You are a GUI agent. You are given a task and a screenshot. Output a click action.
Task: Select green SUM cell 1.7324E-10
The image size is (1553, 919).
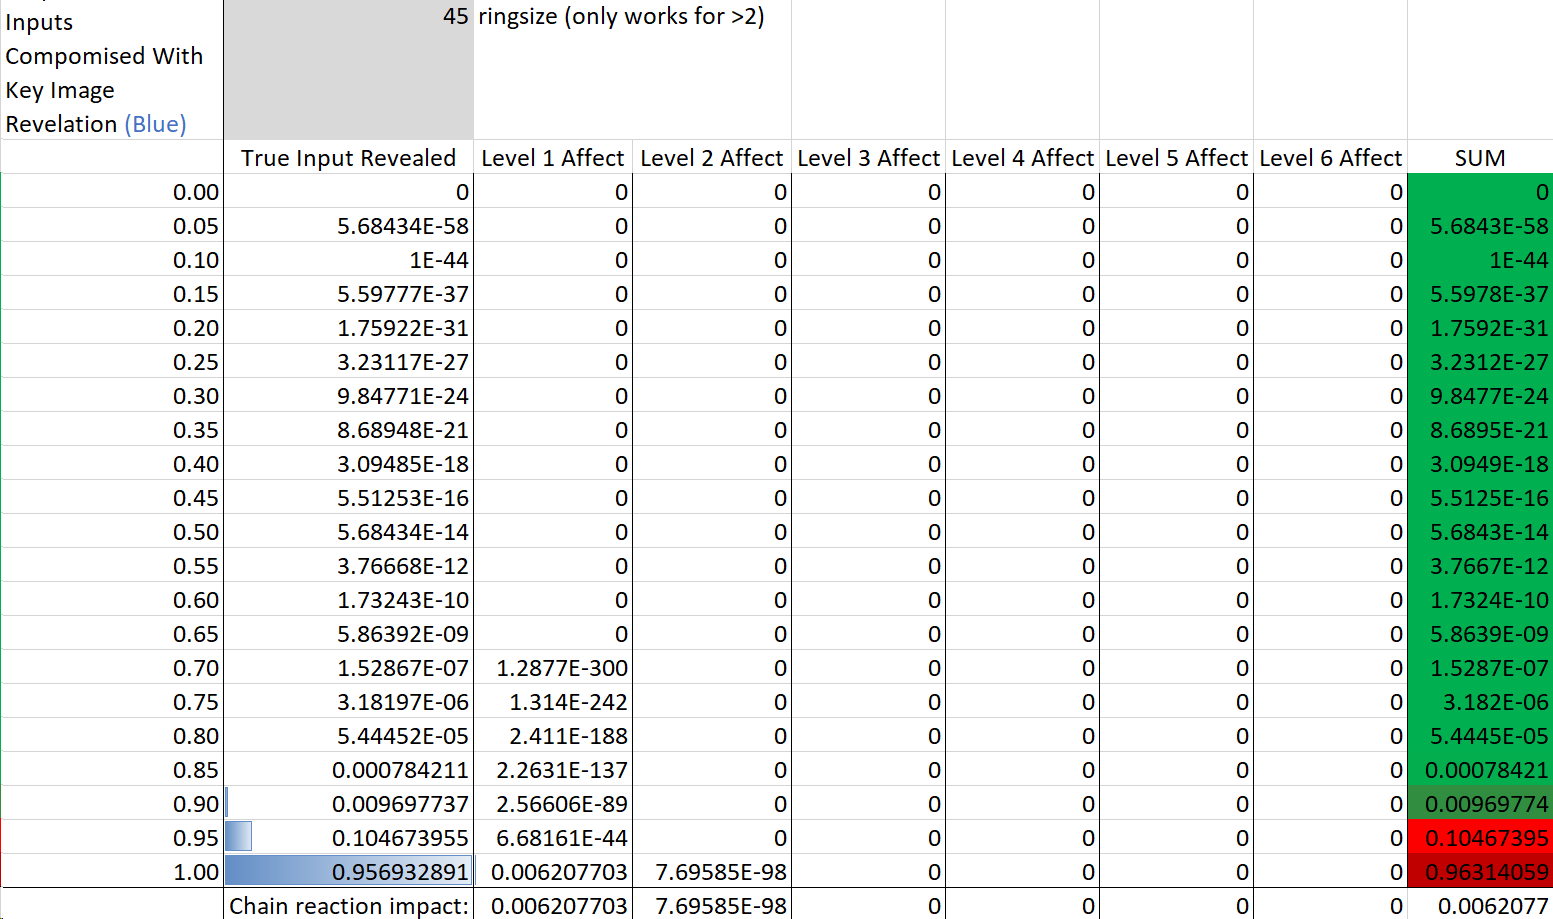point(1480,599)
